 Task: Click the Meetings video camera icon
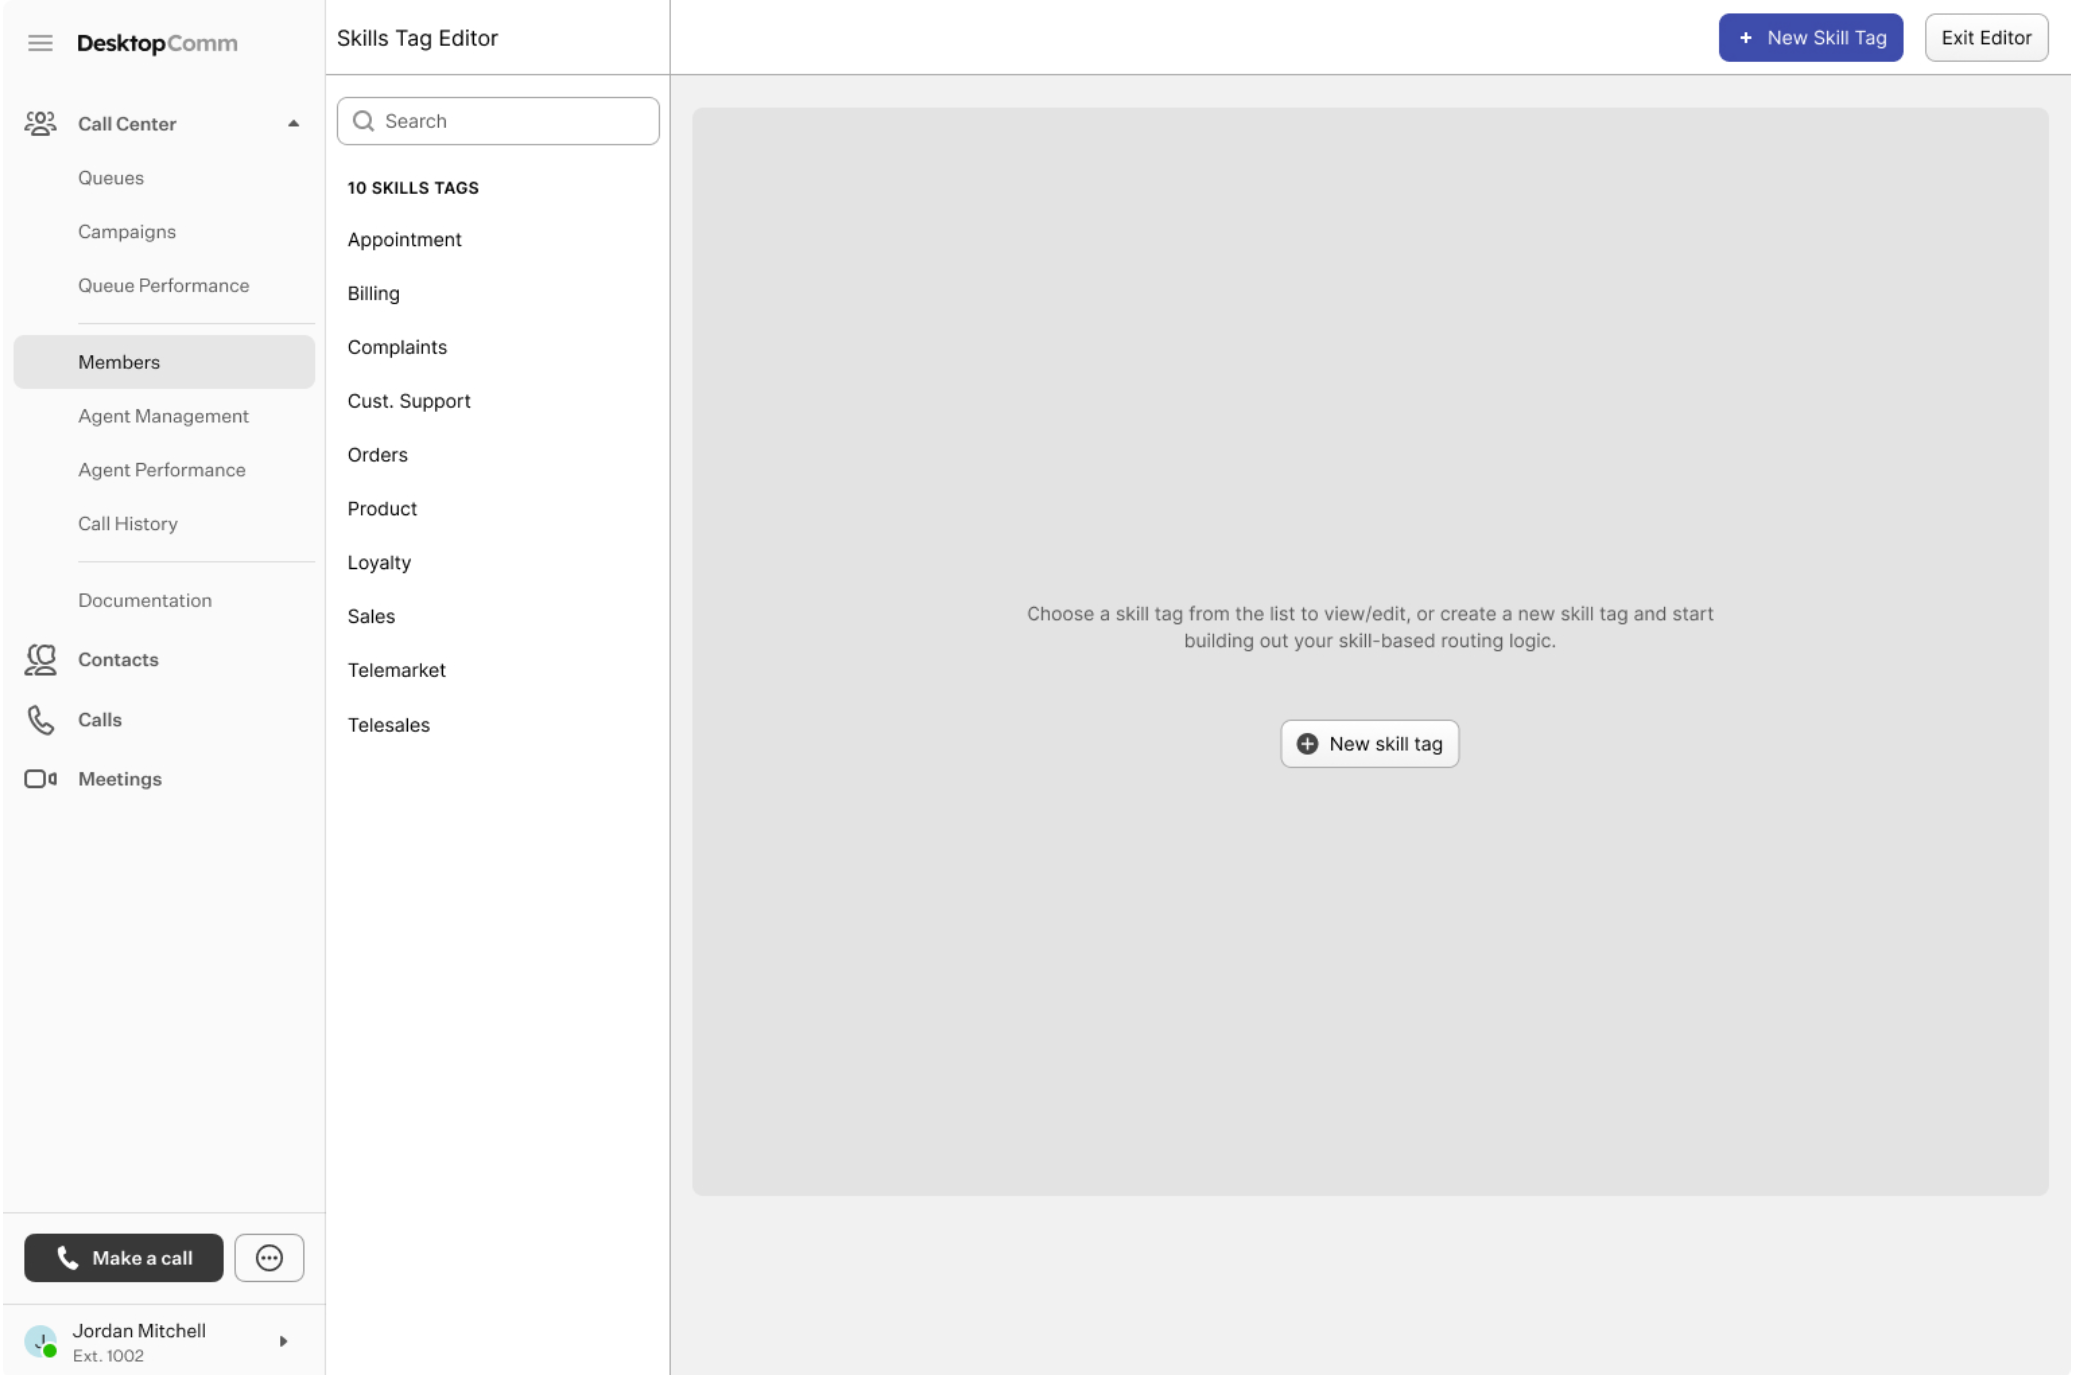tap(40, 779)
